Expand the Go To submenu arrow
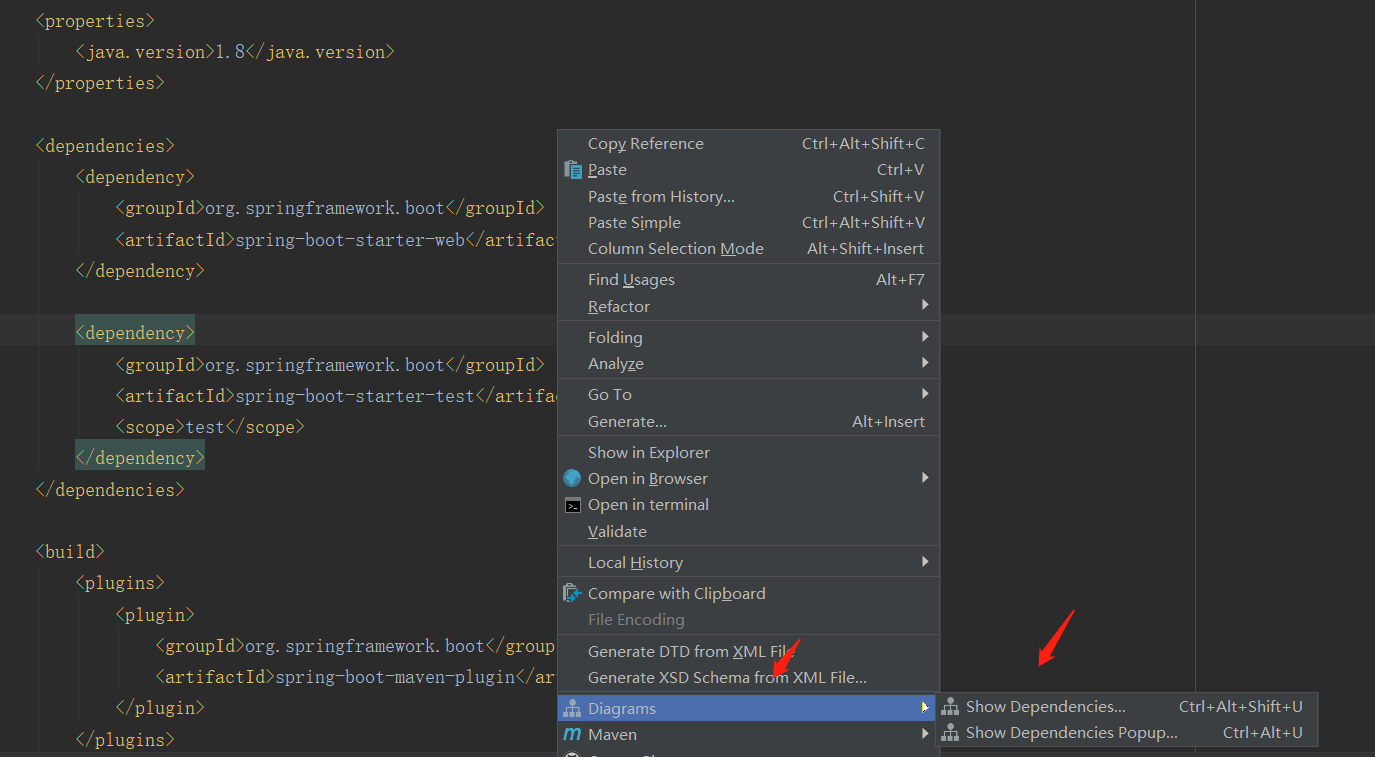The width and height of the screenshot is (1375, 757). [925, 393]
